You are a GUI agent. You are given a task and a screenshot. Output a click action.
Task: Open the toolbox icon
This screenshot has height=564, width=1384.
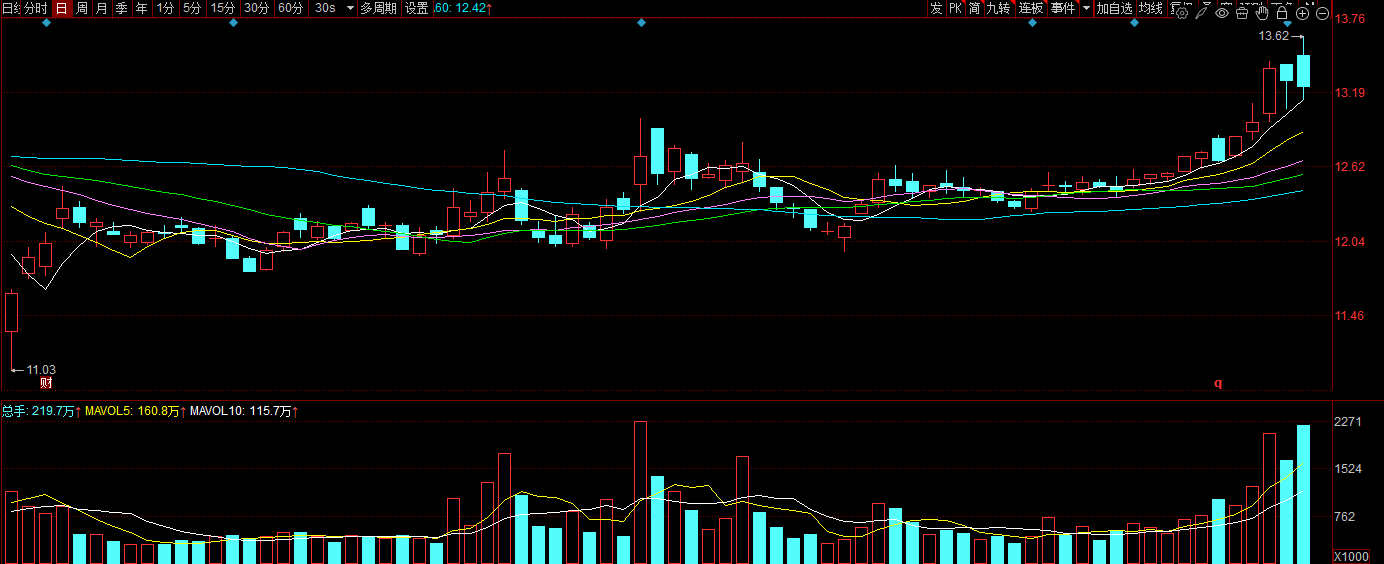1242,13
